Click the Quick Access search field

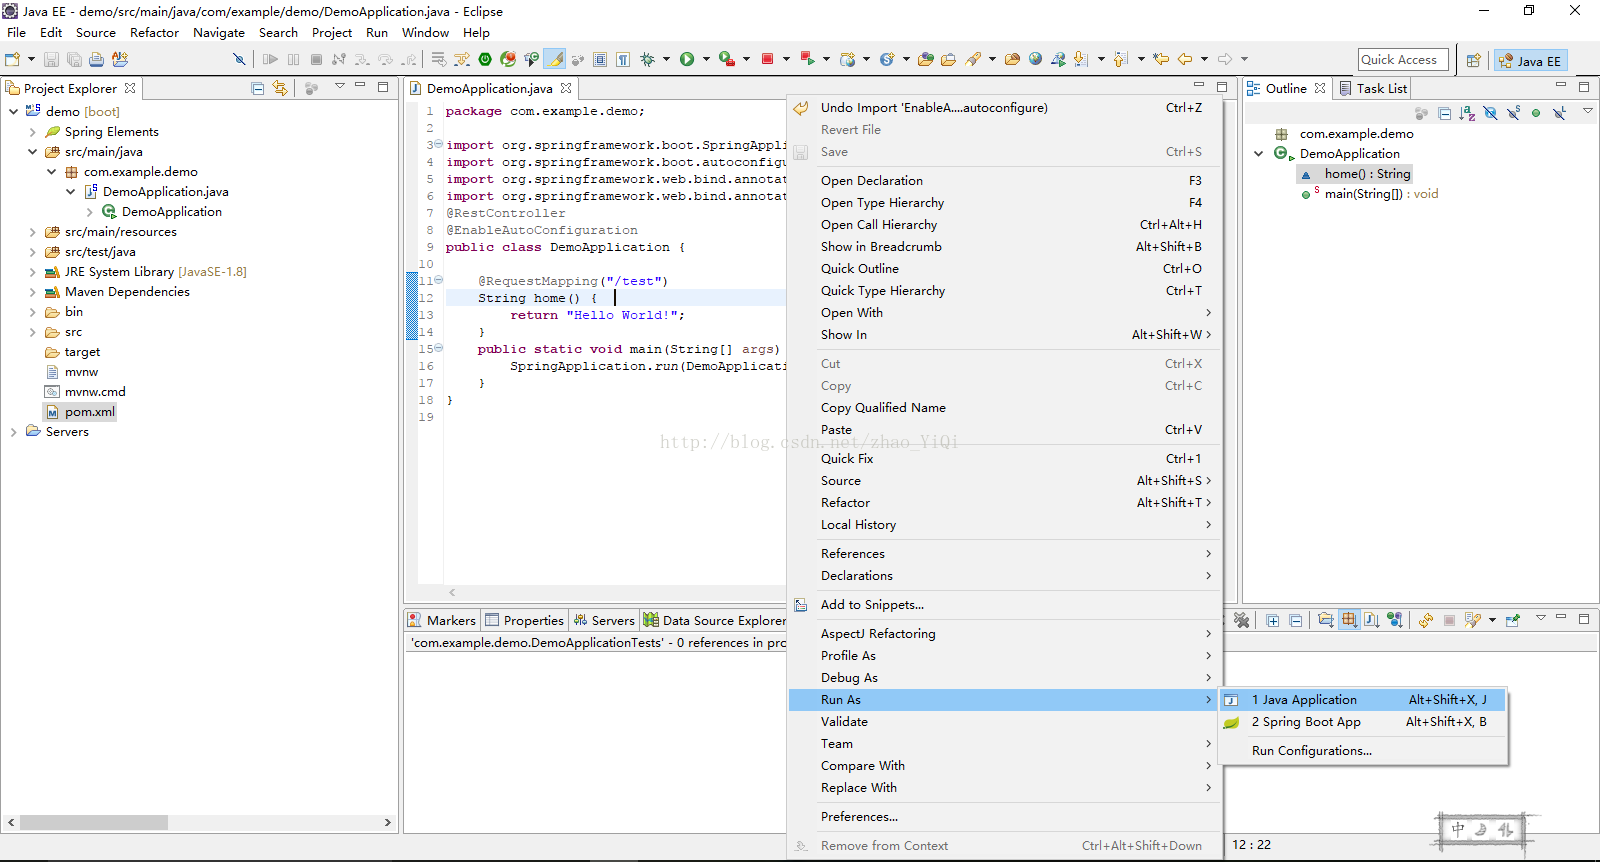click(1403, 60)
